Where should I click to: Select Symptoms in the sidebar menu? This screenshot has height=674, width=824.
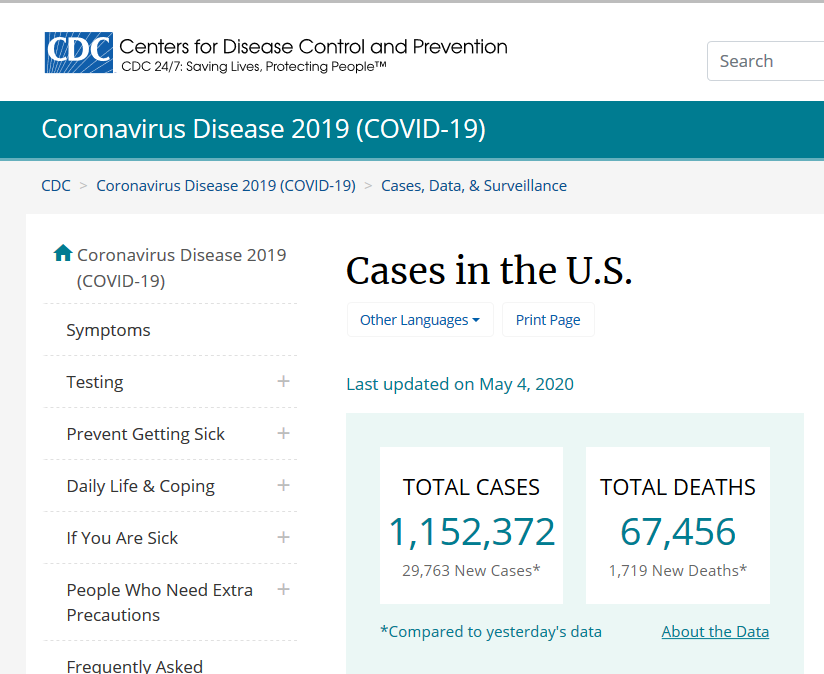coord(108,330)
